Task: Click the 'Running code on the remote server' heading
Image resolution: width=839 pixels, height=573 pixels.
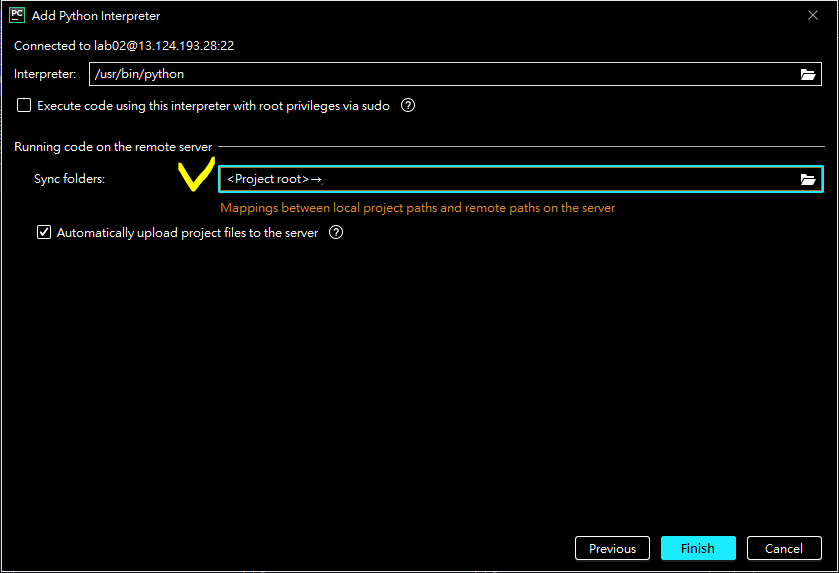Action: click(113, 147)
